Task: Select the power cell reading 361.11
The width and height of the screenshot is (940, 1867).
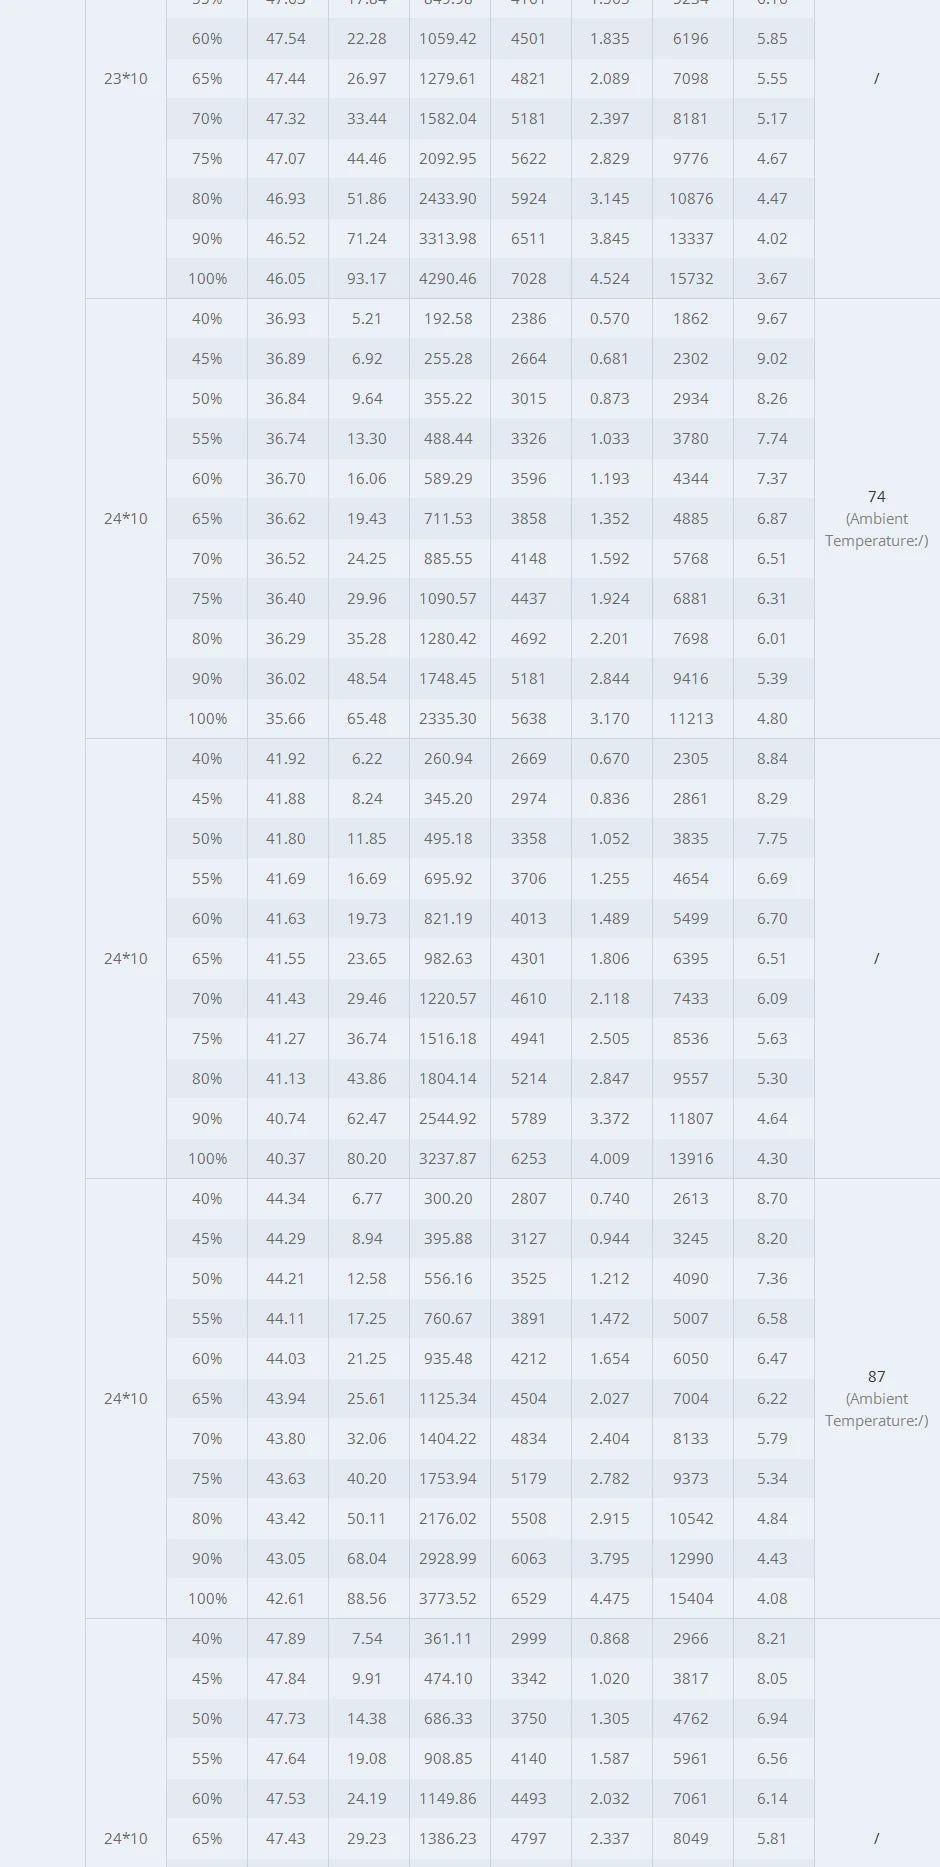Action: click(448, 1639)
